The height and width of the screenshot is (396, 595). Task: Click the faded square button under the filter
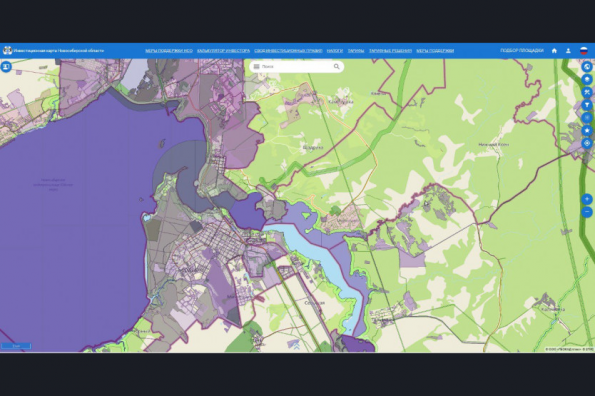[x=587, y=118]
